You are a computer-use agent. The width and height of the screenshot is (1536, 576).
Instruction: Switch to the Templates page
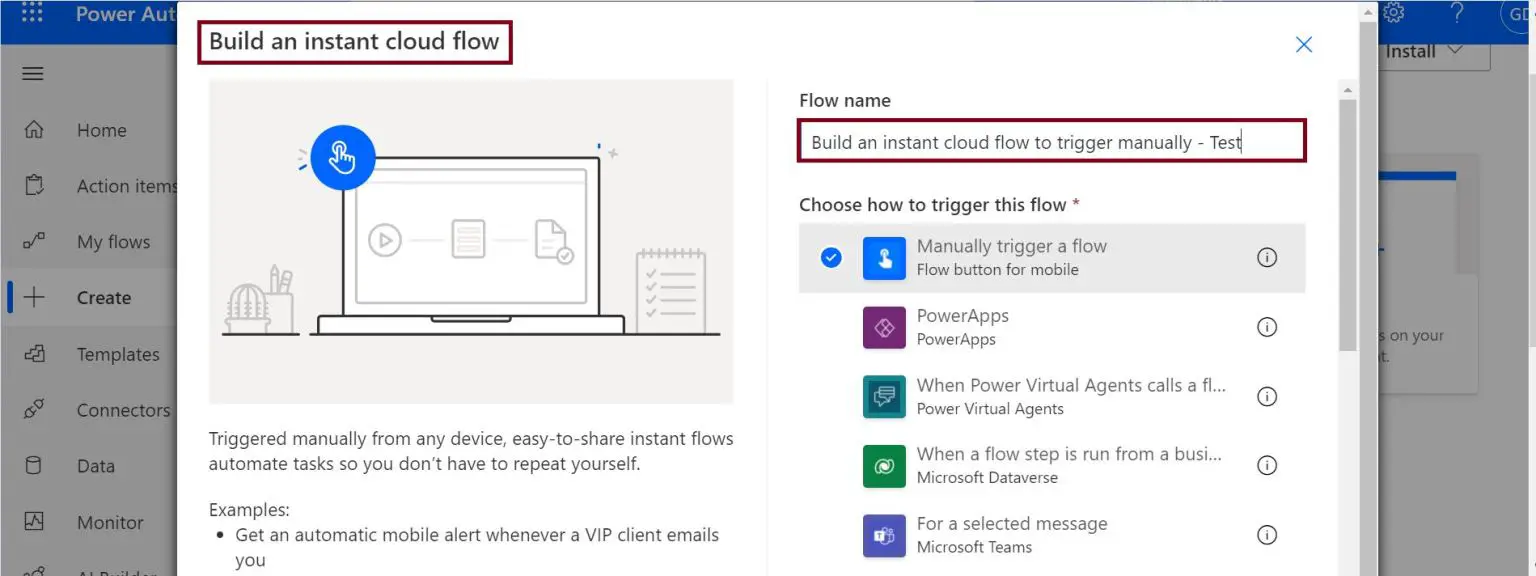118,354
